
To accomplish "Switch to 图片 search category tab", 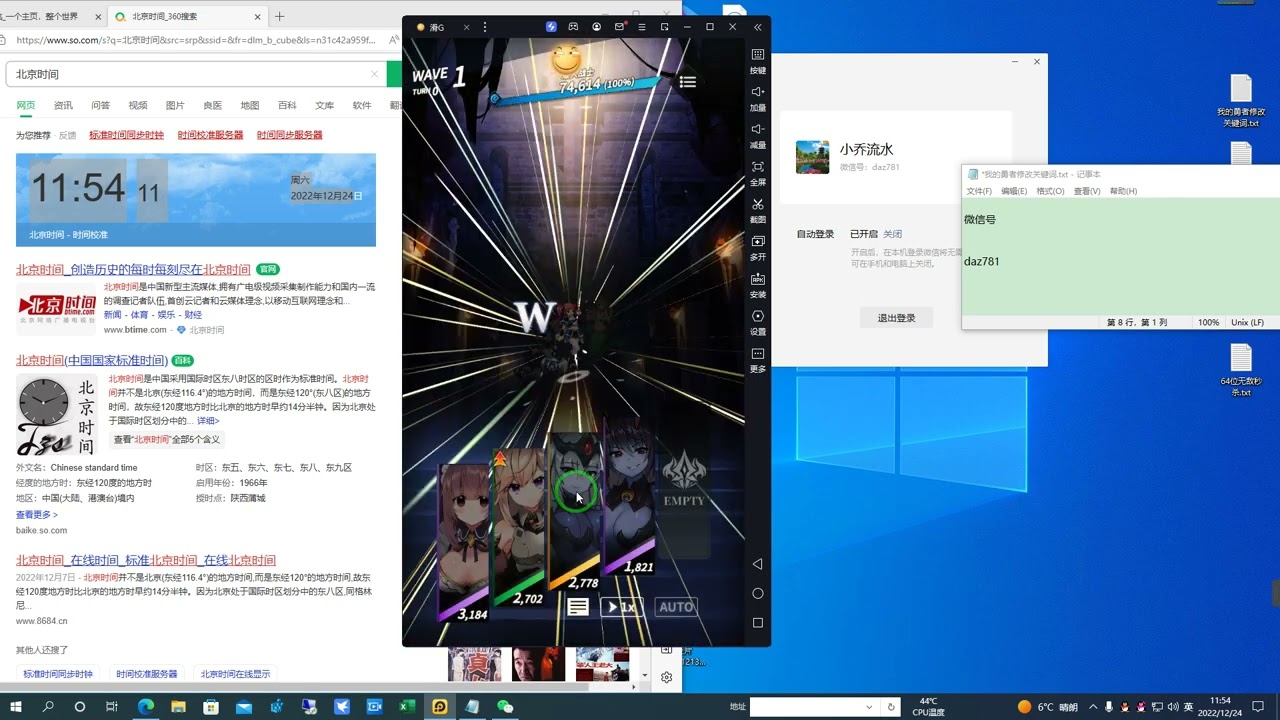I will click(x=175, y=105).
